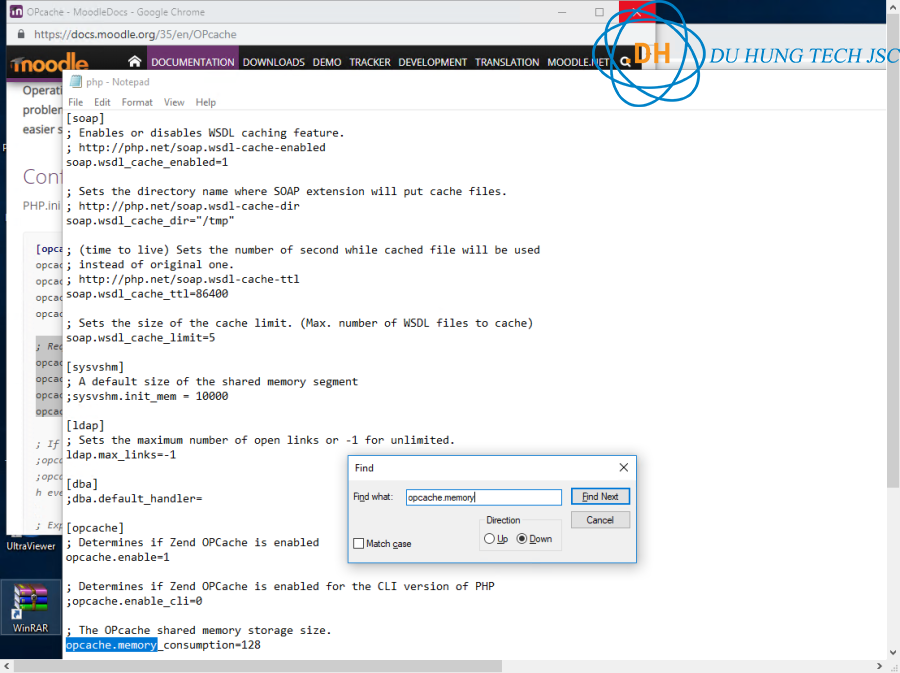Click the Notepad icon in php title bar
The height and width of the screenshot is (673, 900).
75,82
